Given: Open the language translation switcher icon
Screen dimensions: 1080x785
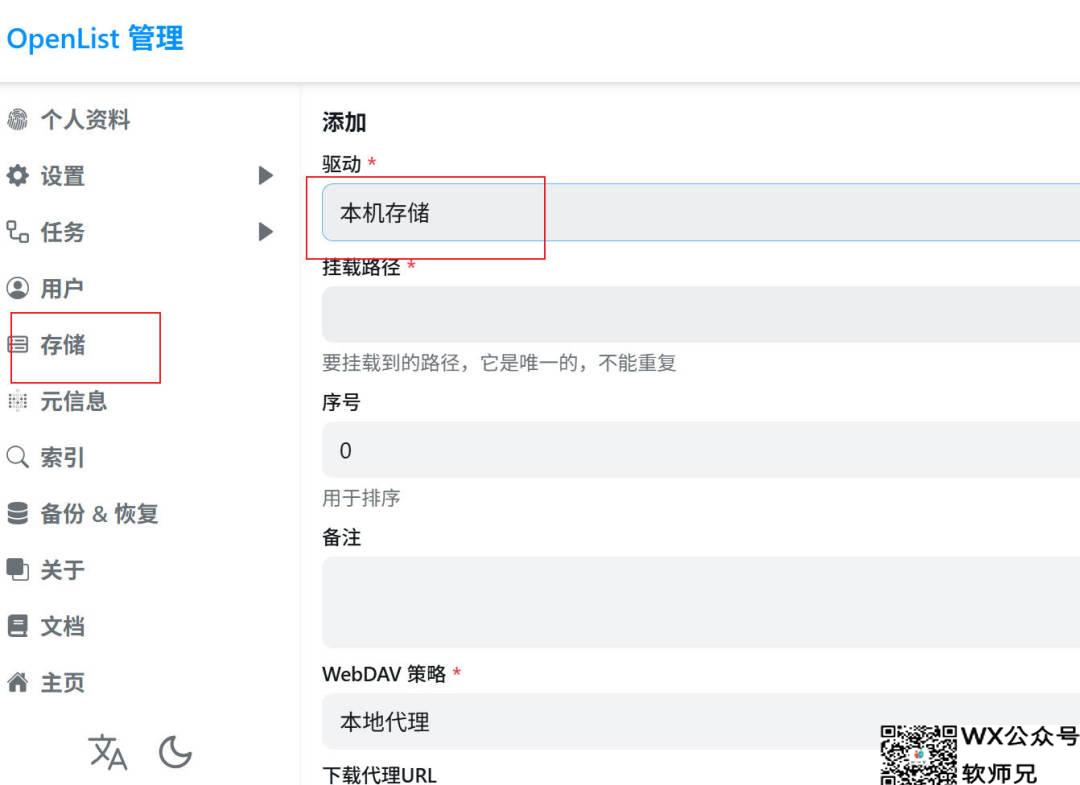Looking at the screenshot, I should click(x=108, y=752).
